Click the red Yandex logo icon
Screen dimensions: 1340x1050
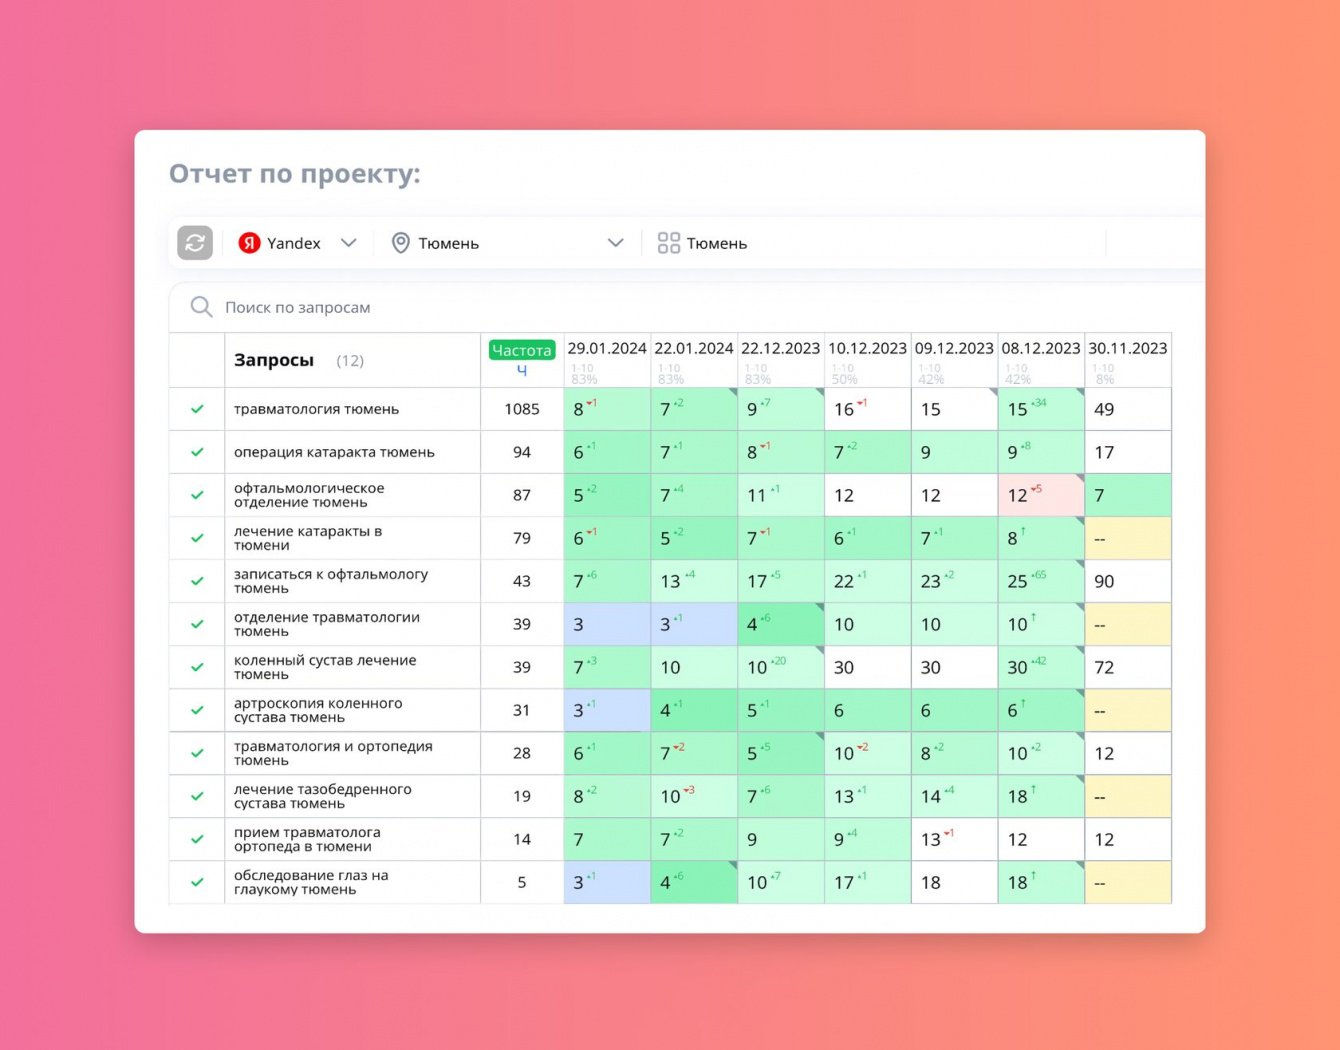(249, 243)
